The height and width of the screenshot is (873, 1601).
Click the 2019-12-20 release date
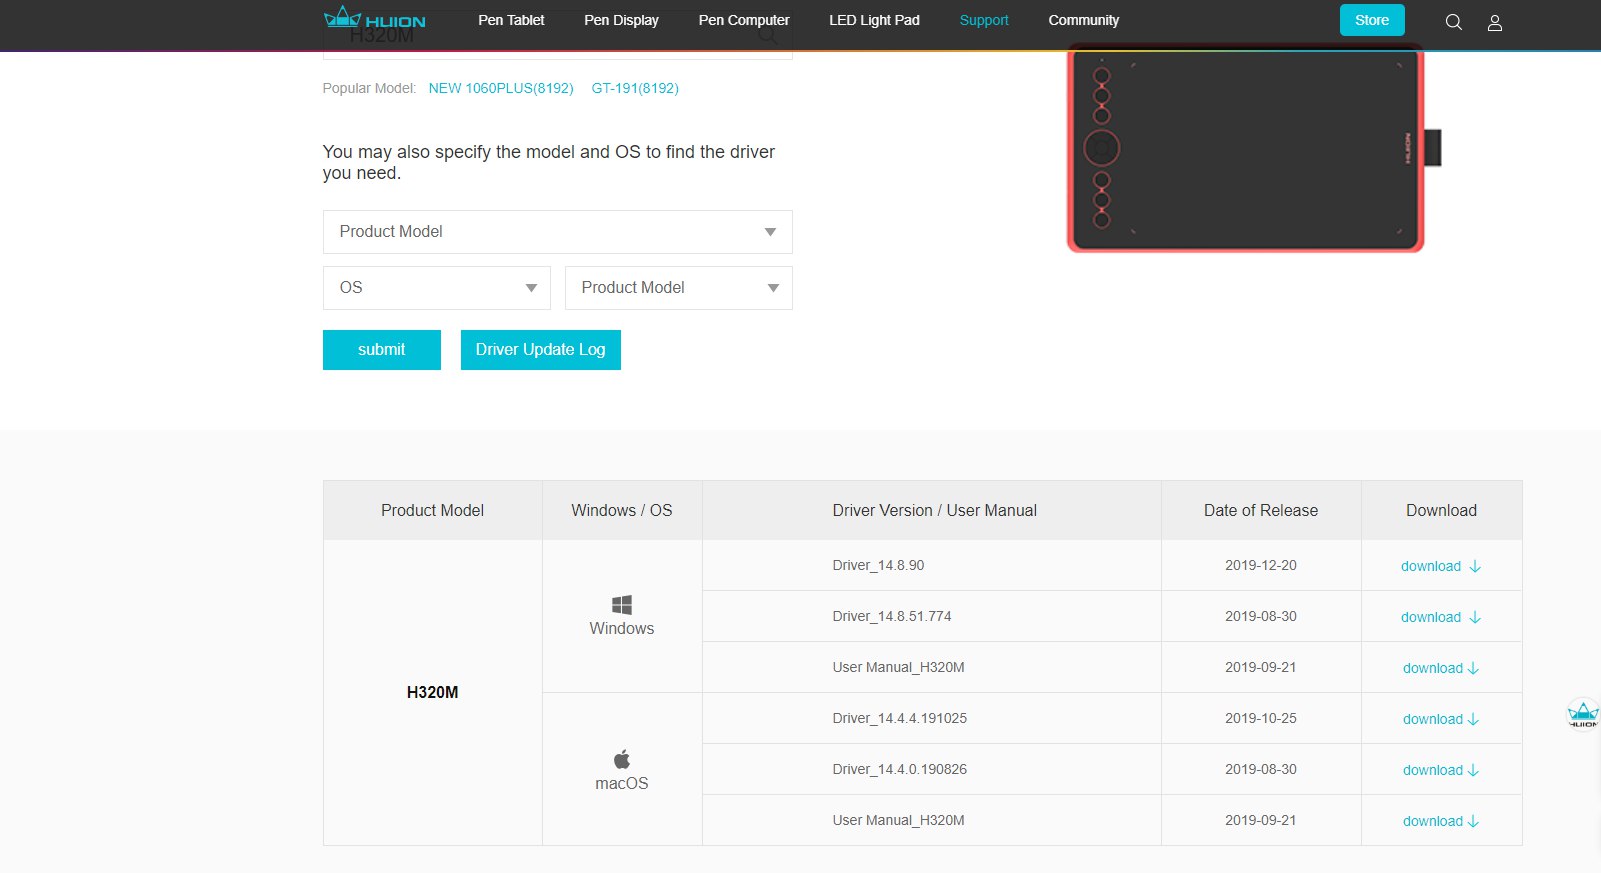click(x=1261, y=565)
